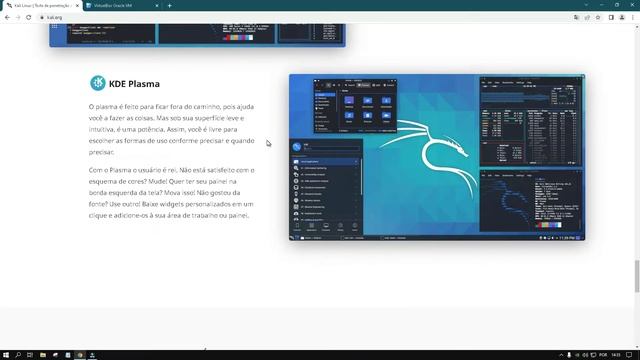640x360 pixels.
Task: Open File Explorer from the taskbar
Action: tap(42, 355)
